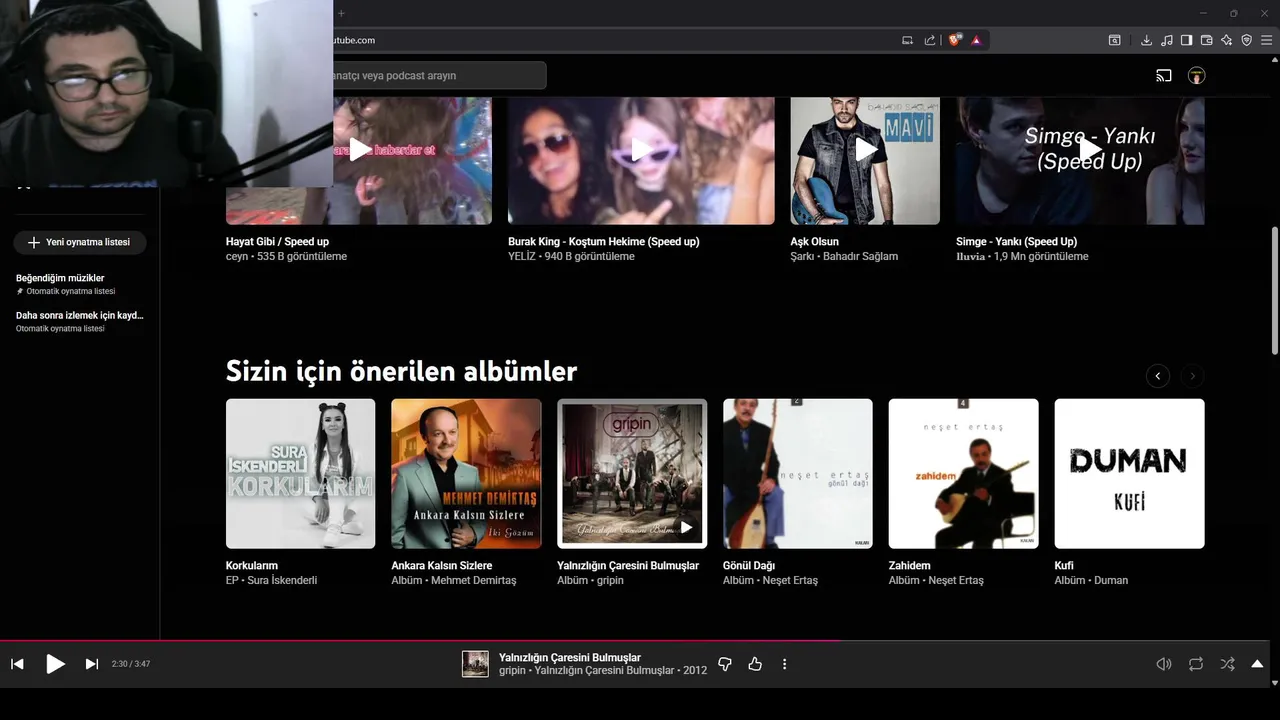Open Mehmet Demirtaş artist link
Viewport: 1280px width, 720px height.
(x=474, y=580)
